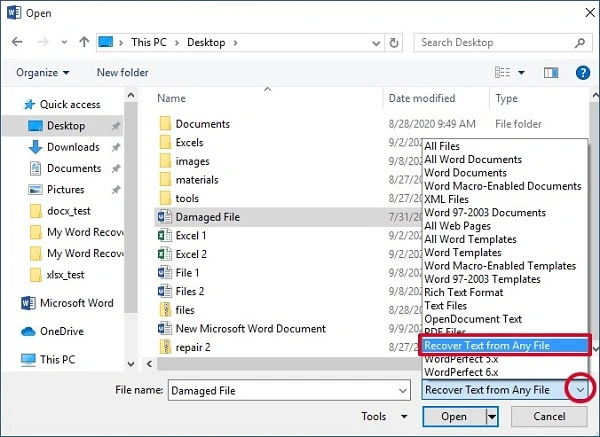The width and height of the screenshot is (600, 437).
Task: Click horizontal scrollbar left arrow
Action: (150, 364)
